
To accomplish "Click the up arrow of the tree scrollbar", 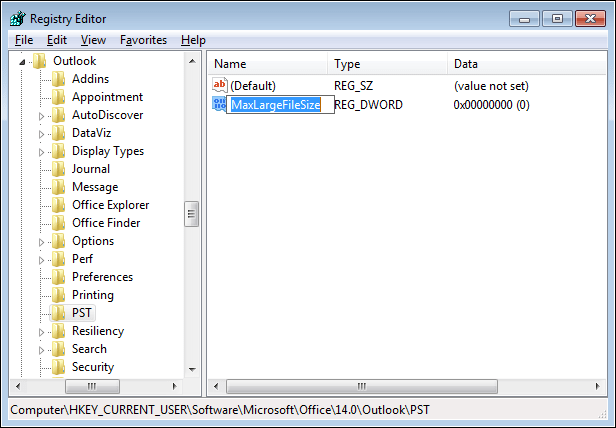I will coord(192,61).
